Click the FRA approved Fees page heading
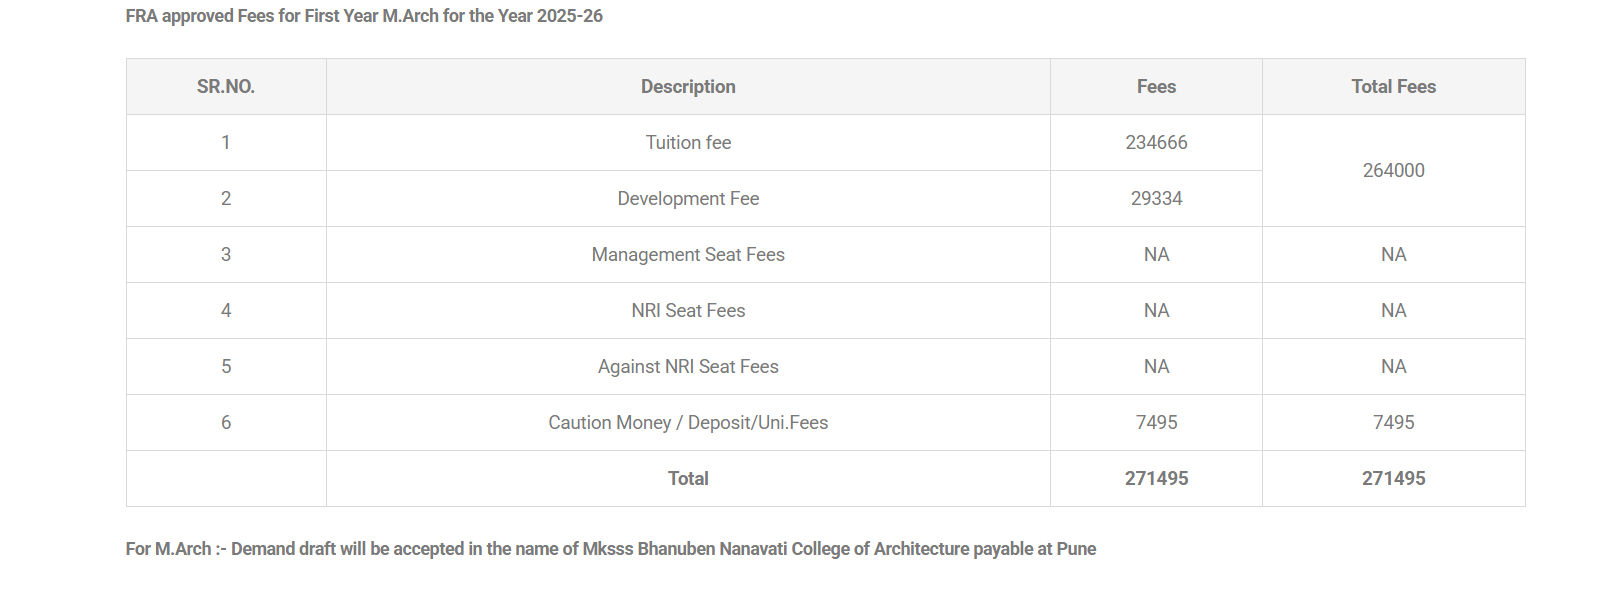1604x589 pixels. click(364, 16)
